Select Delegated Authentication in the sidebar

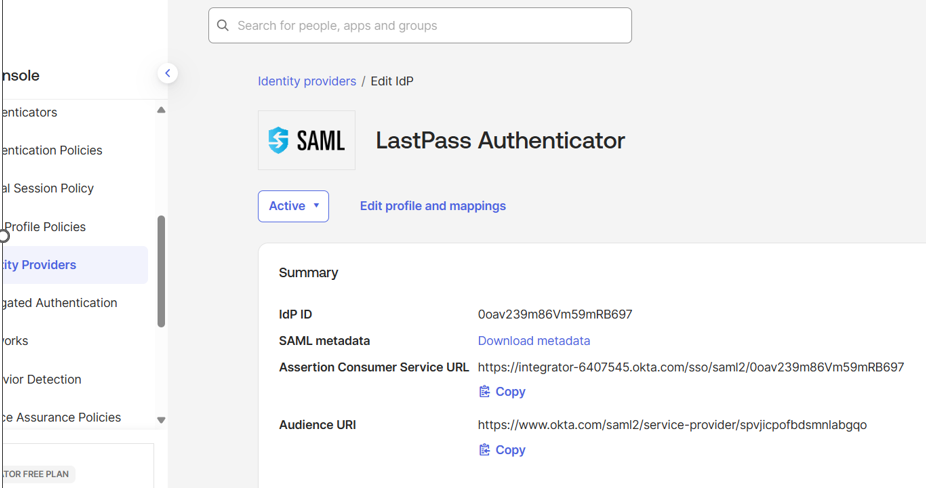(60, 303)
